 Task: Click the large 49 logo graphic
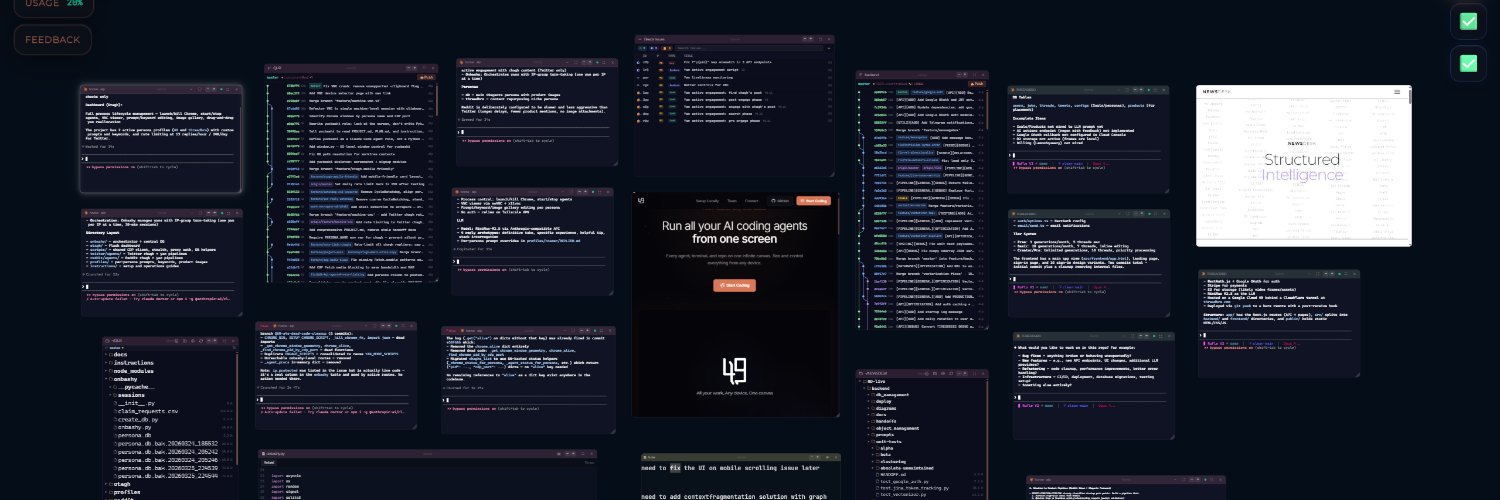coord(735,372)
